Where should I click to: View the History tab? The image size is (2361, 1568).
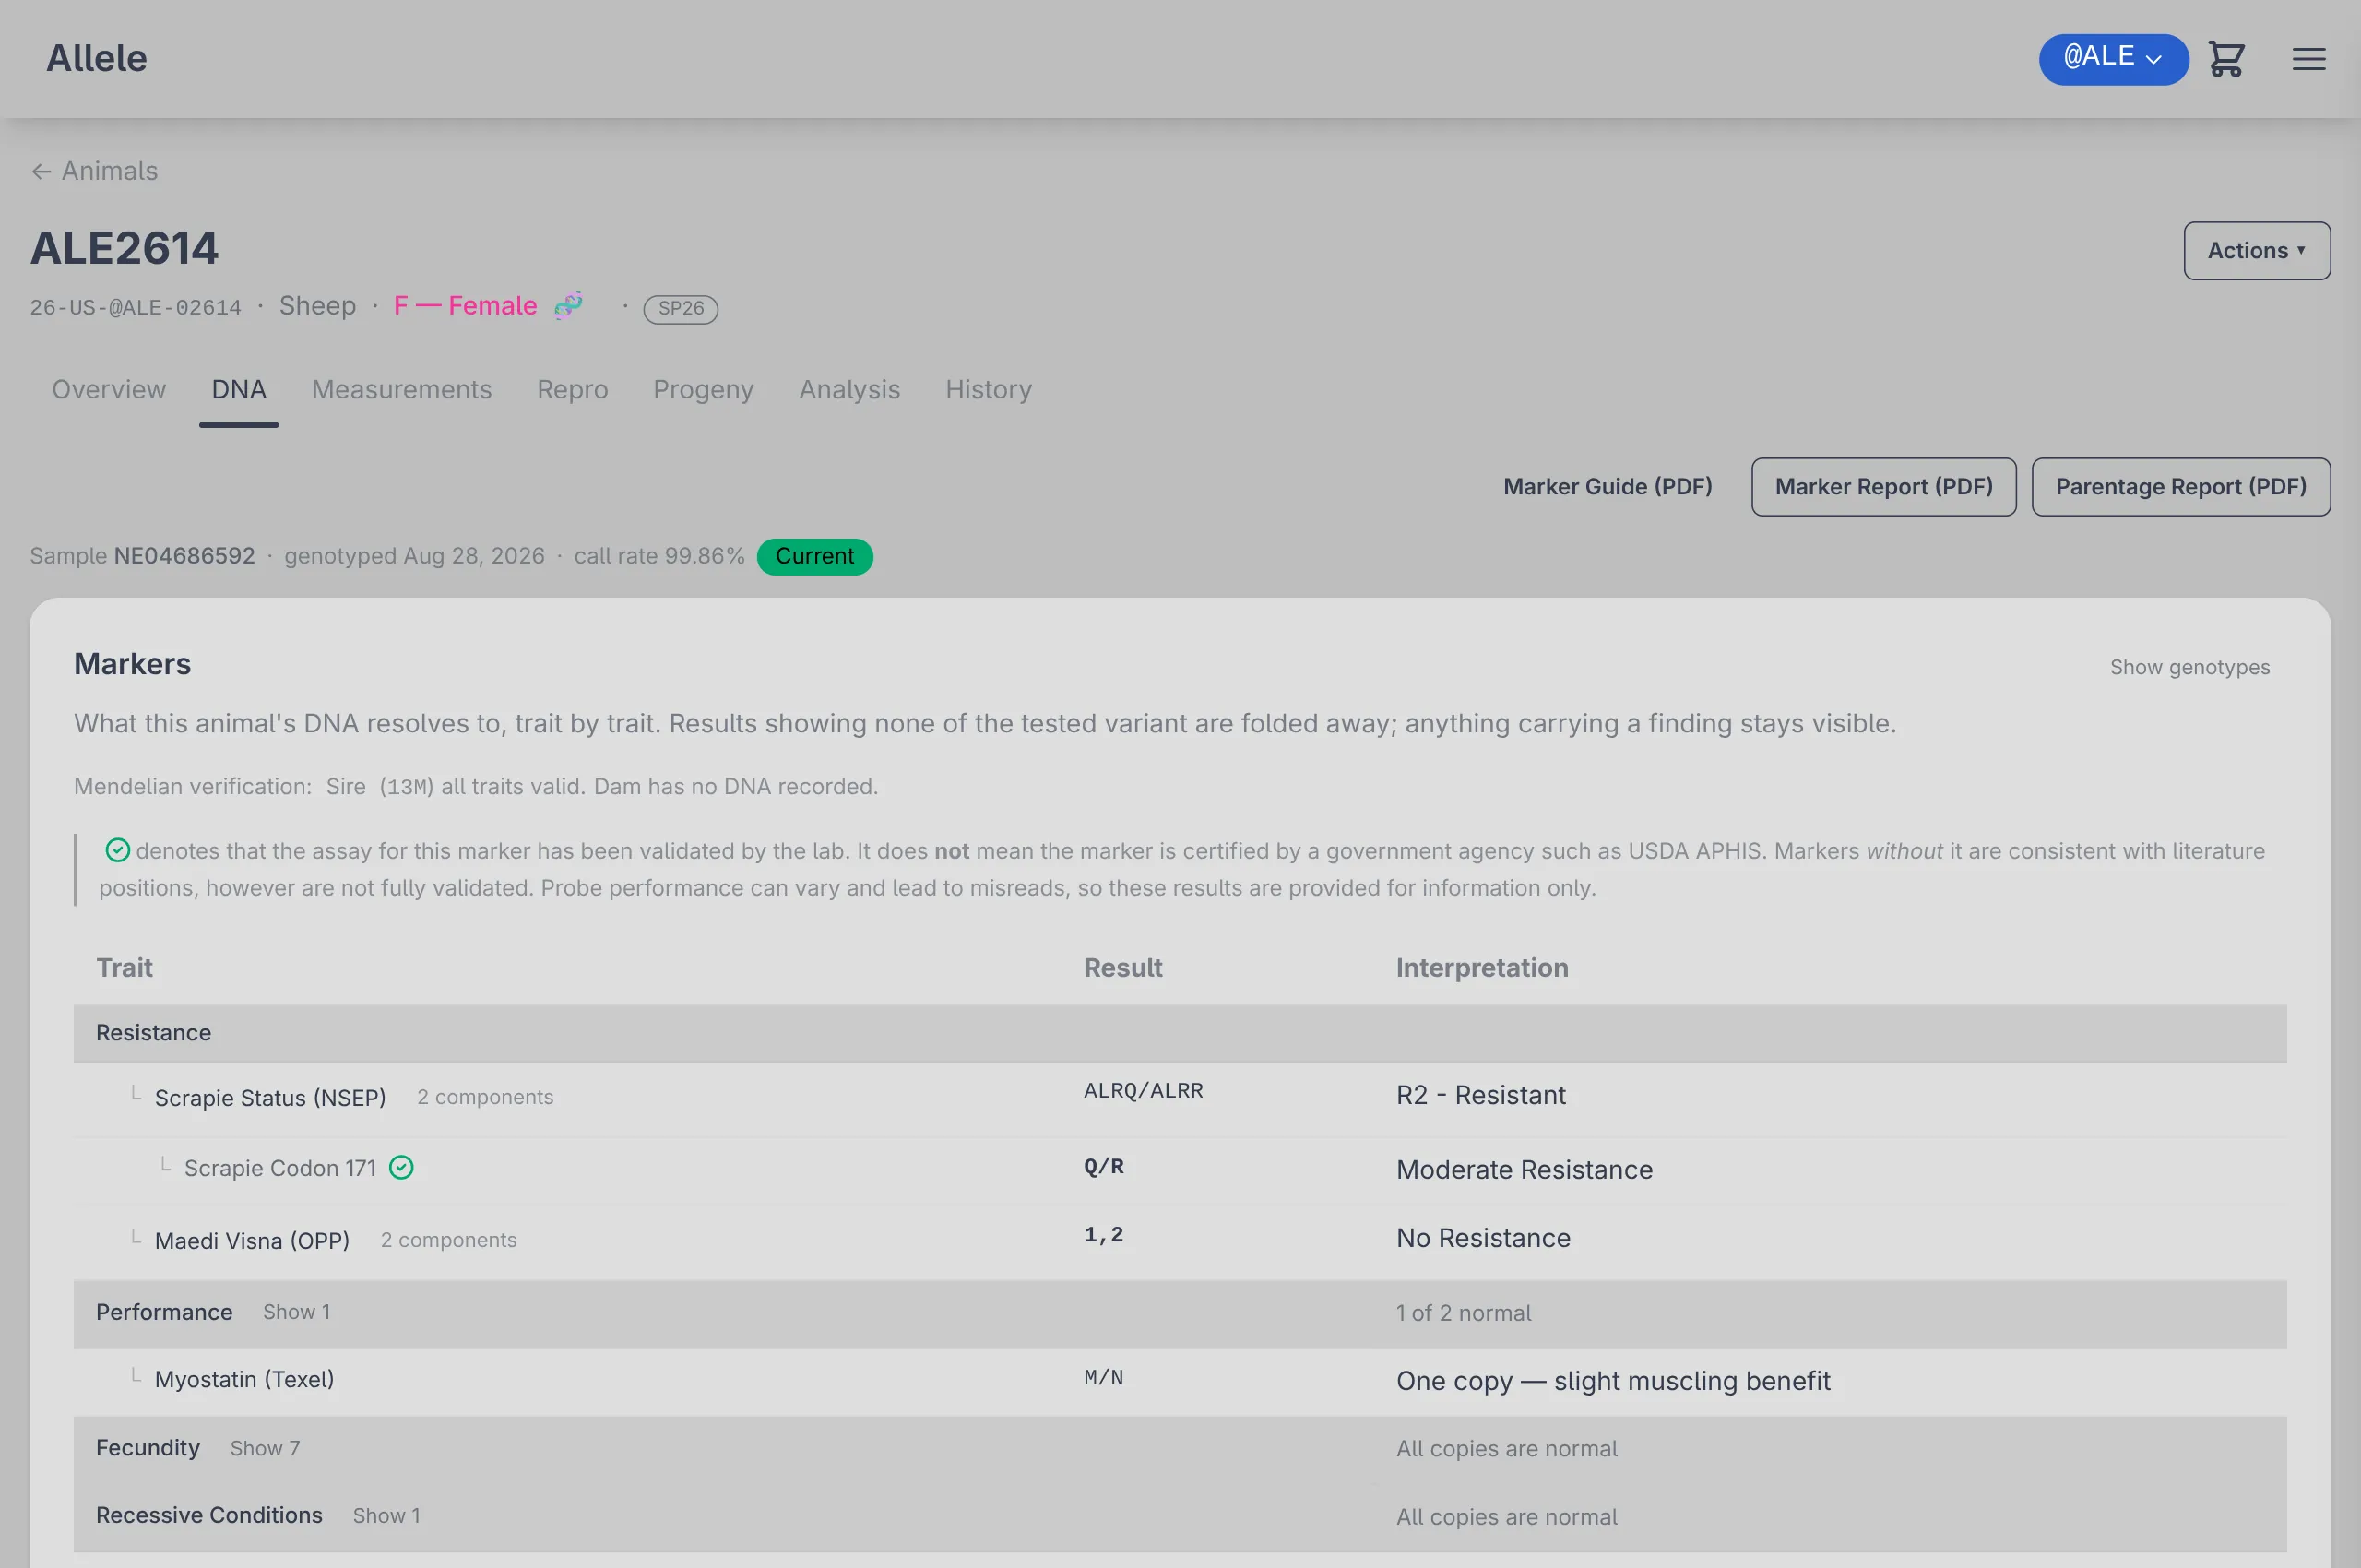pyautogui.click(x=988, y=389)
